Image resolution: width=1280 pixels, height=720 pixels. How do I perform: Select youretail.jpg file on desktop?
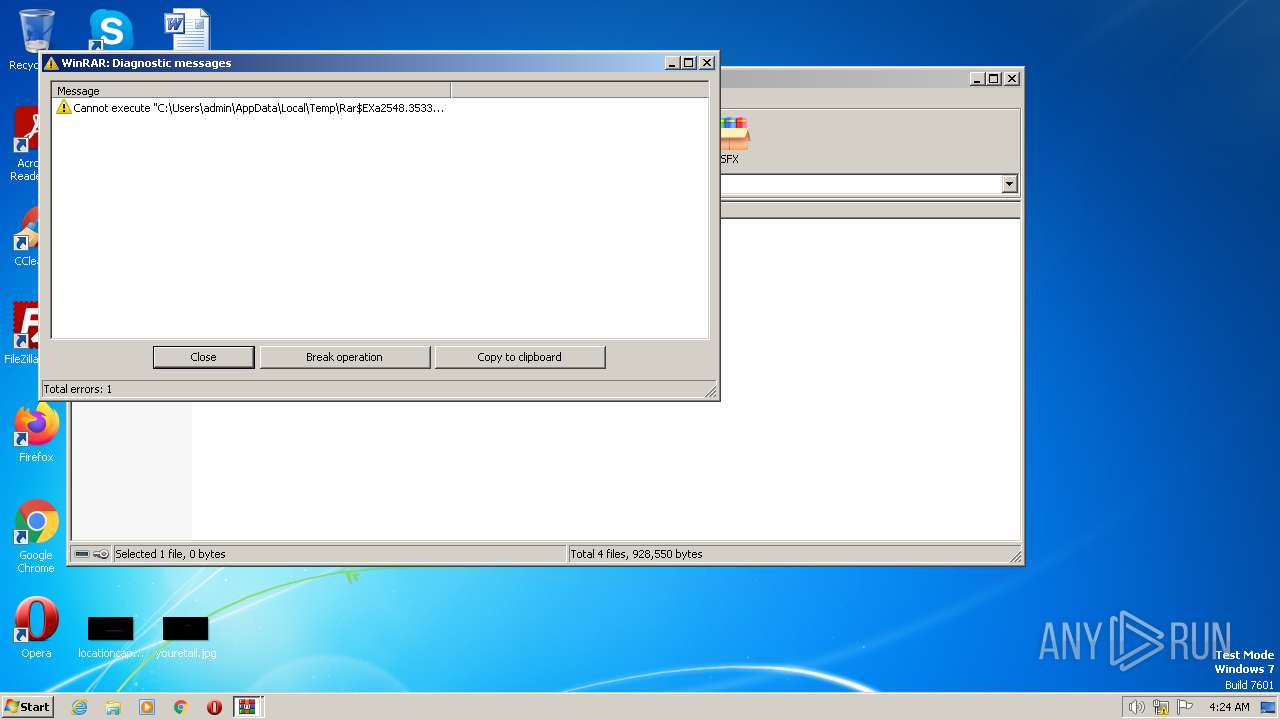coord(186,637)
